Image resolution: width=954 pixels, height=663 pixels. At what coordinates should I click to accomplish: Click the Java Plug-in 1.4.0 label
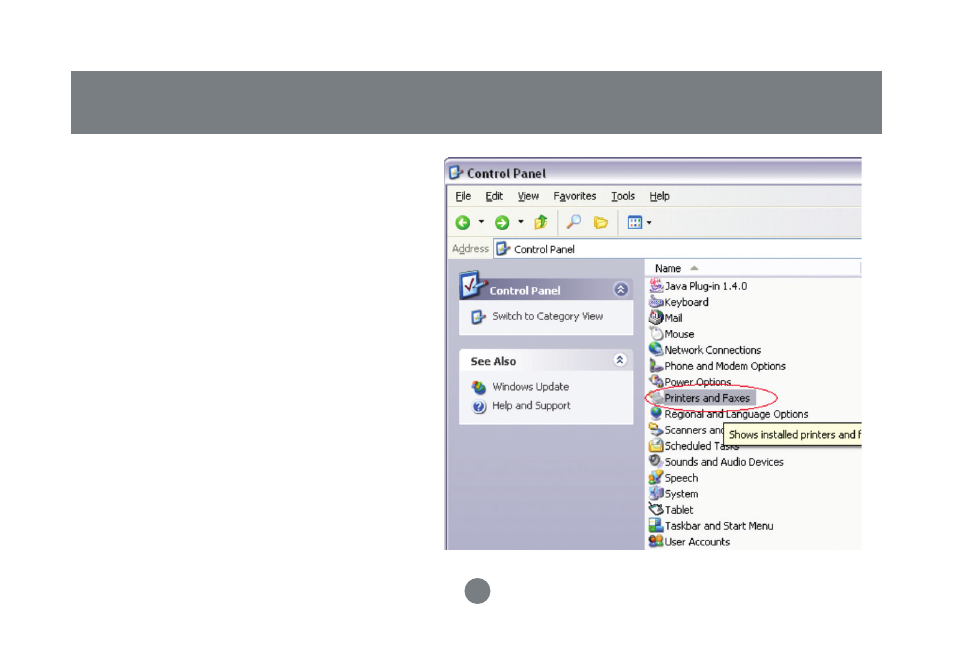tap(706, 286)
